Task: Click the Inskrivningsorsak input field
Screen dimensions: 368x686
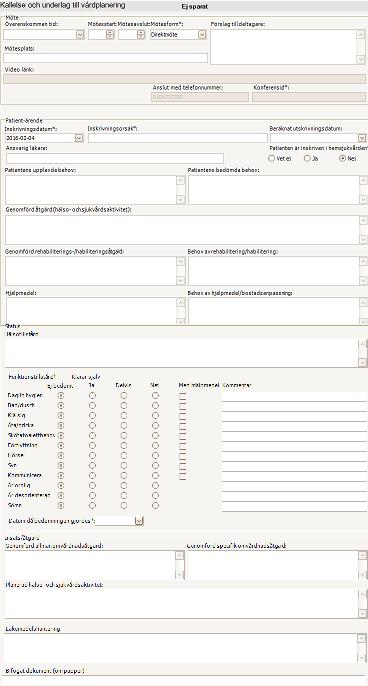Action: tap(178, 138)
